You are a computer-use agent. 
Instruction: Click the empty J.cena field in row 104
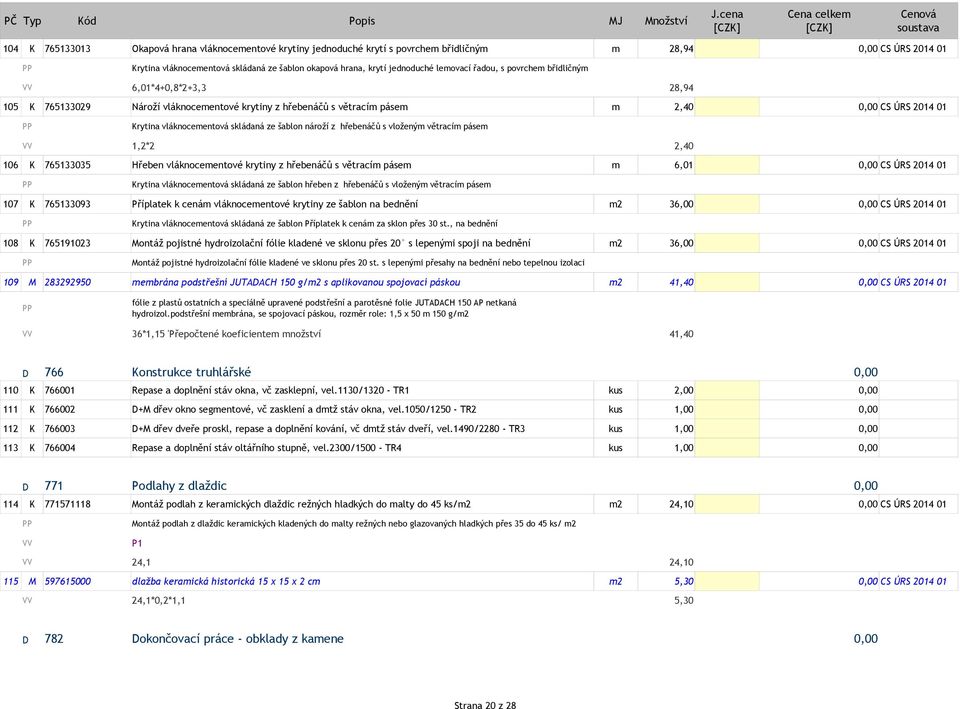[x=727, y=48]
